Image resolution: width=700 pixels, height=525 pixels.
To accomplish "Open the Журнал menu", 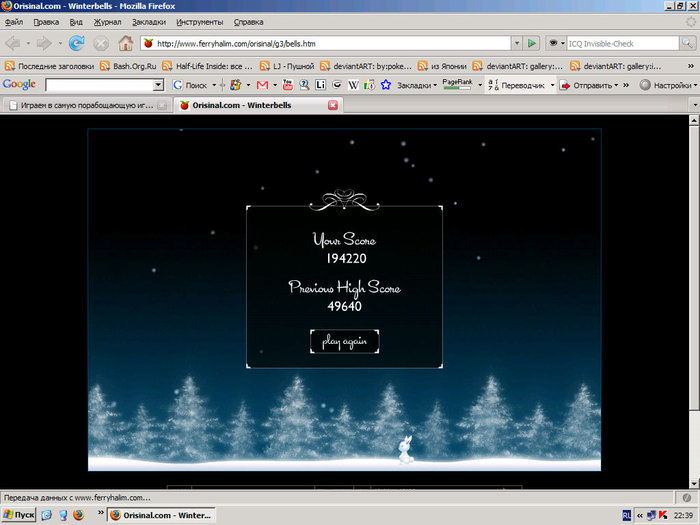I will point(107,22).
